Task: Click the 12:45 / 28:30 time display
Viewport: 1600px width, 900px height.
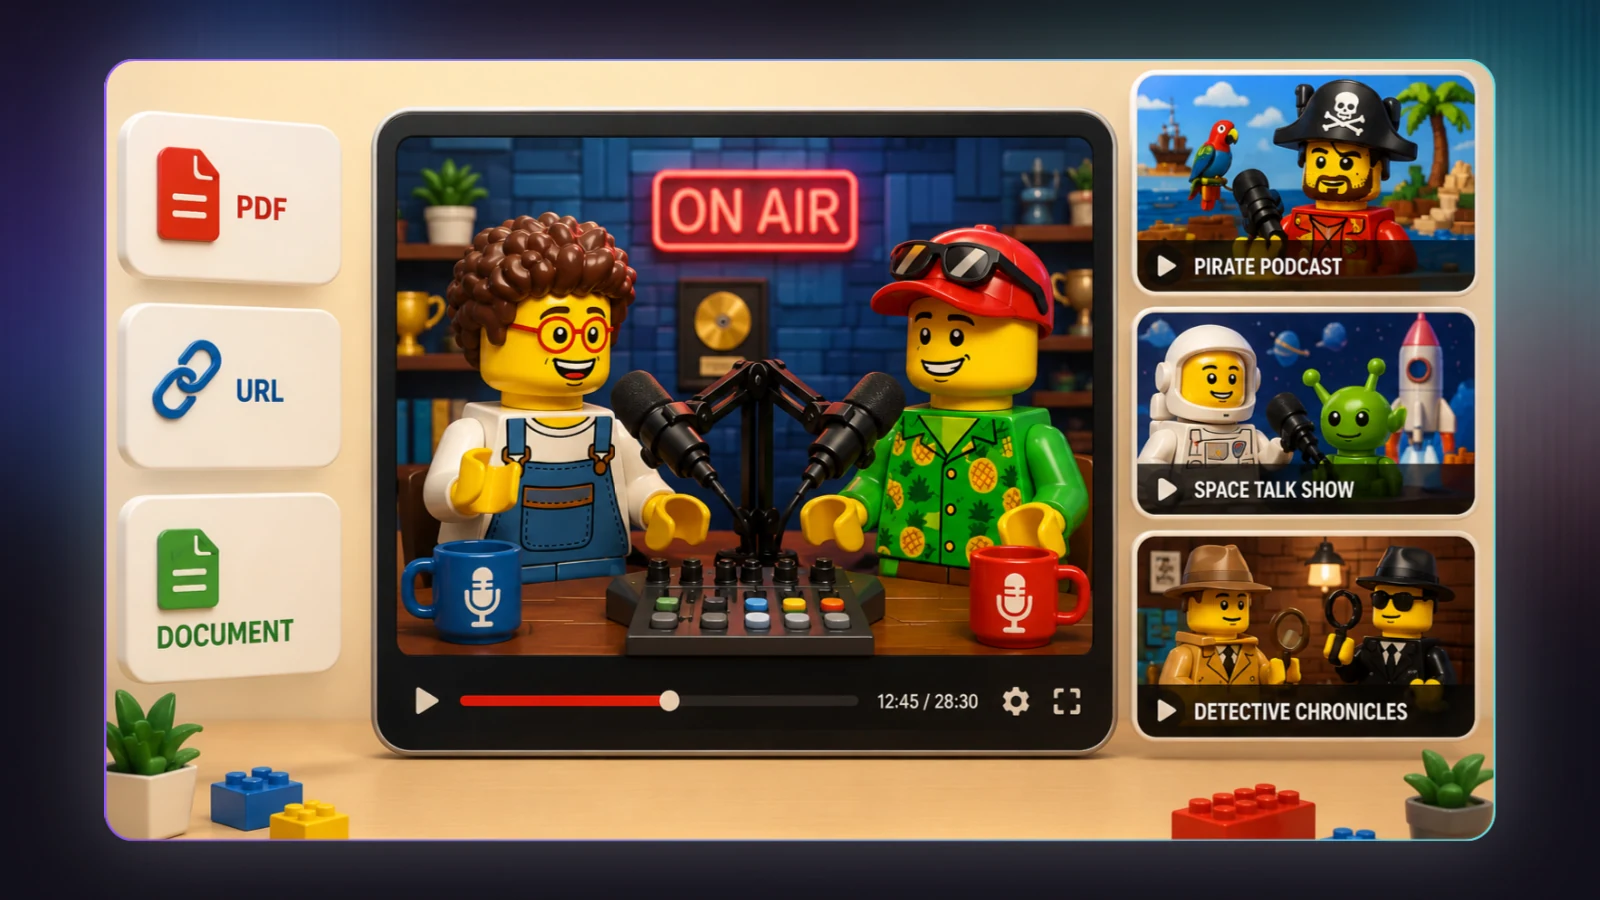Action: point(927,702)
